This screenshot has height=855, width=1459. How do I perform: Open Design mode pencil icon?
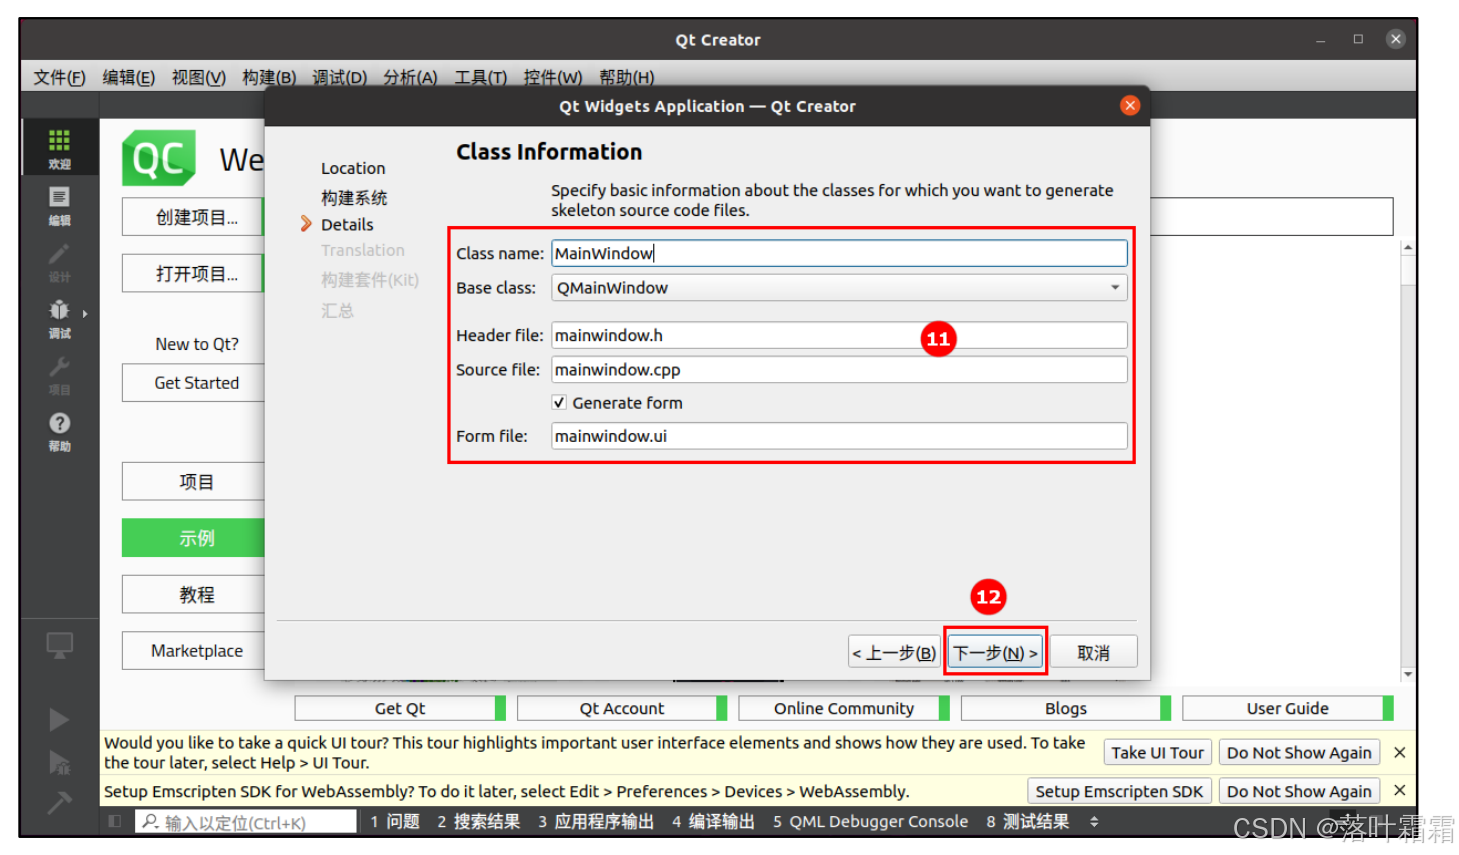click(59, 262)
